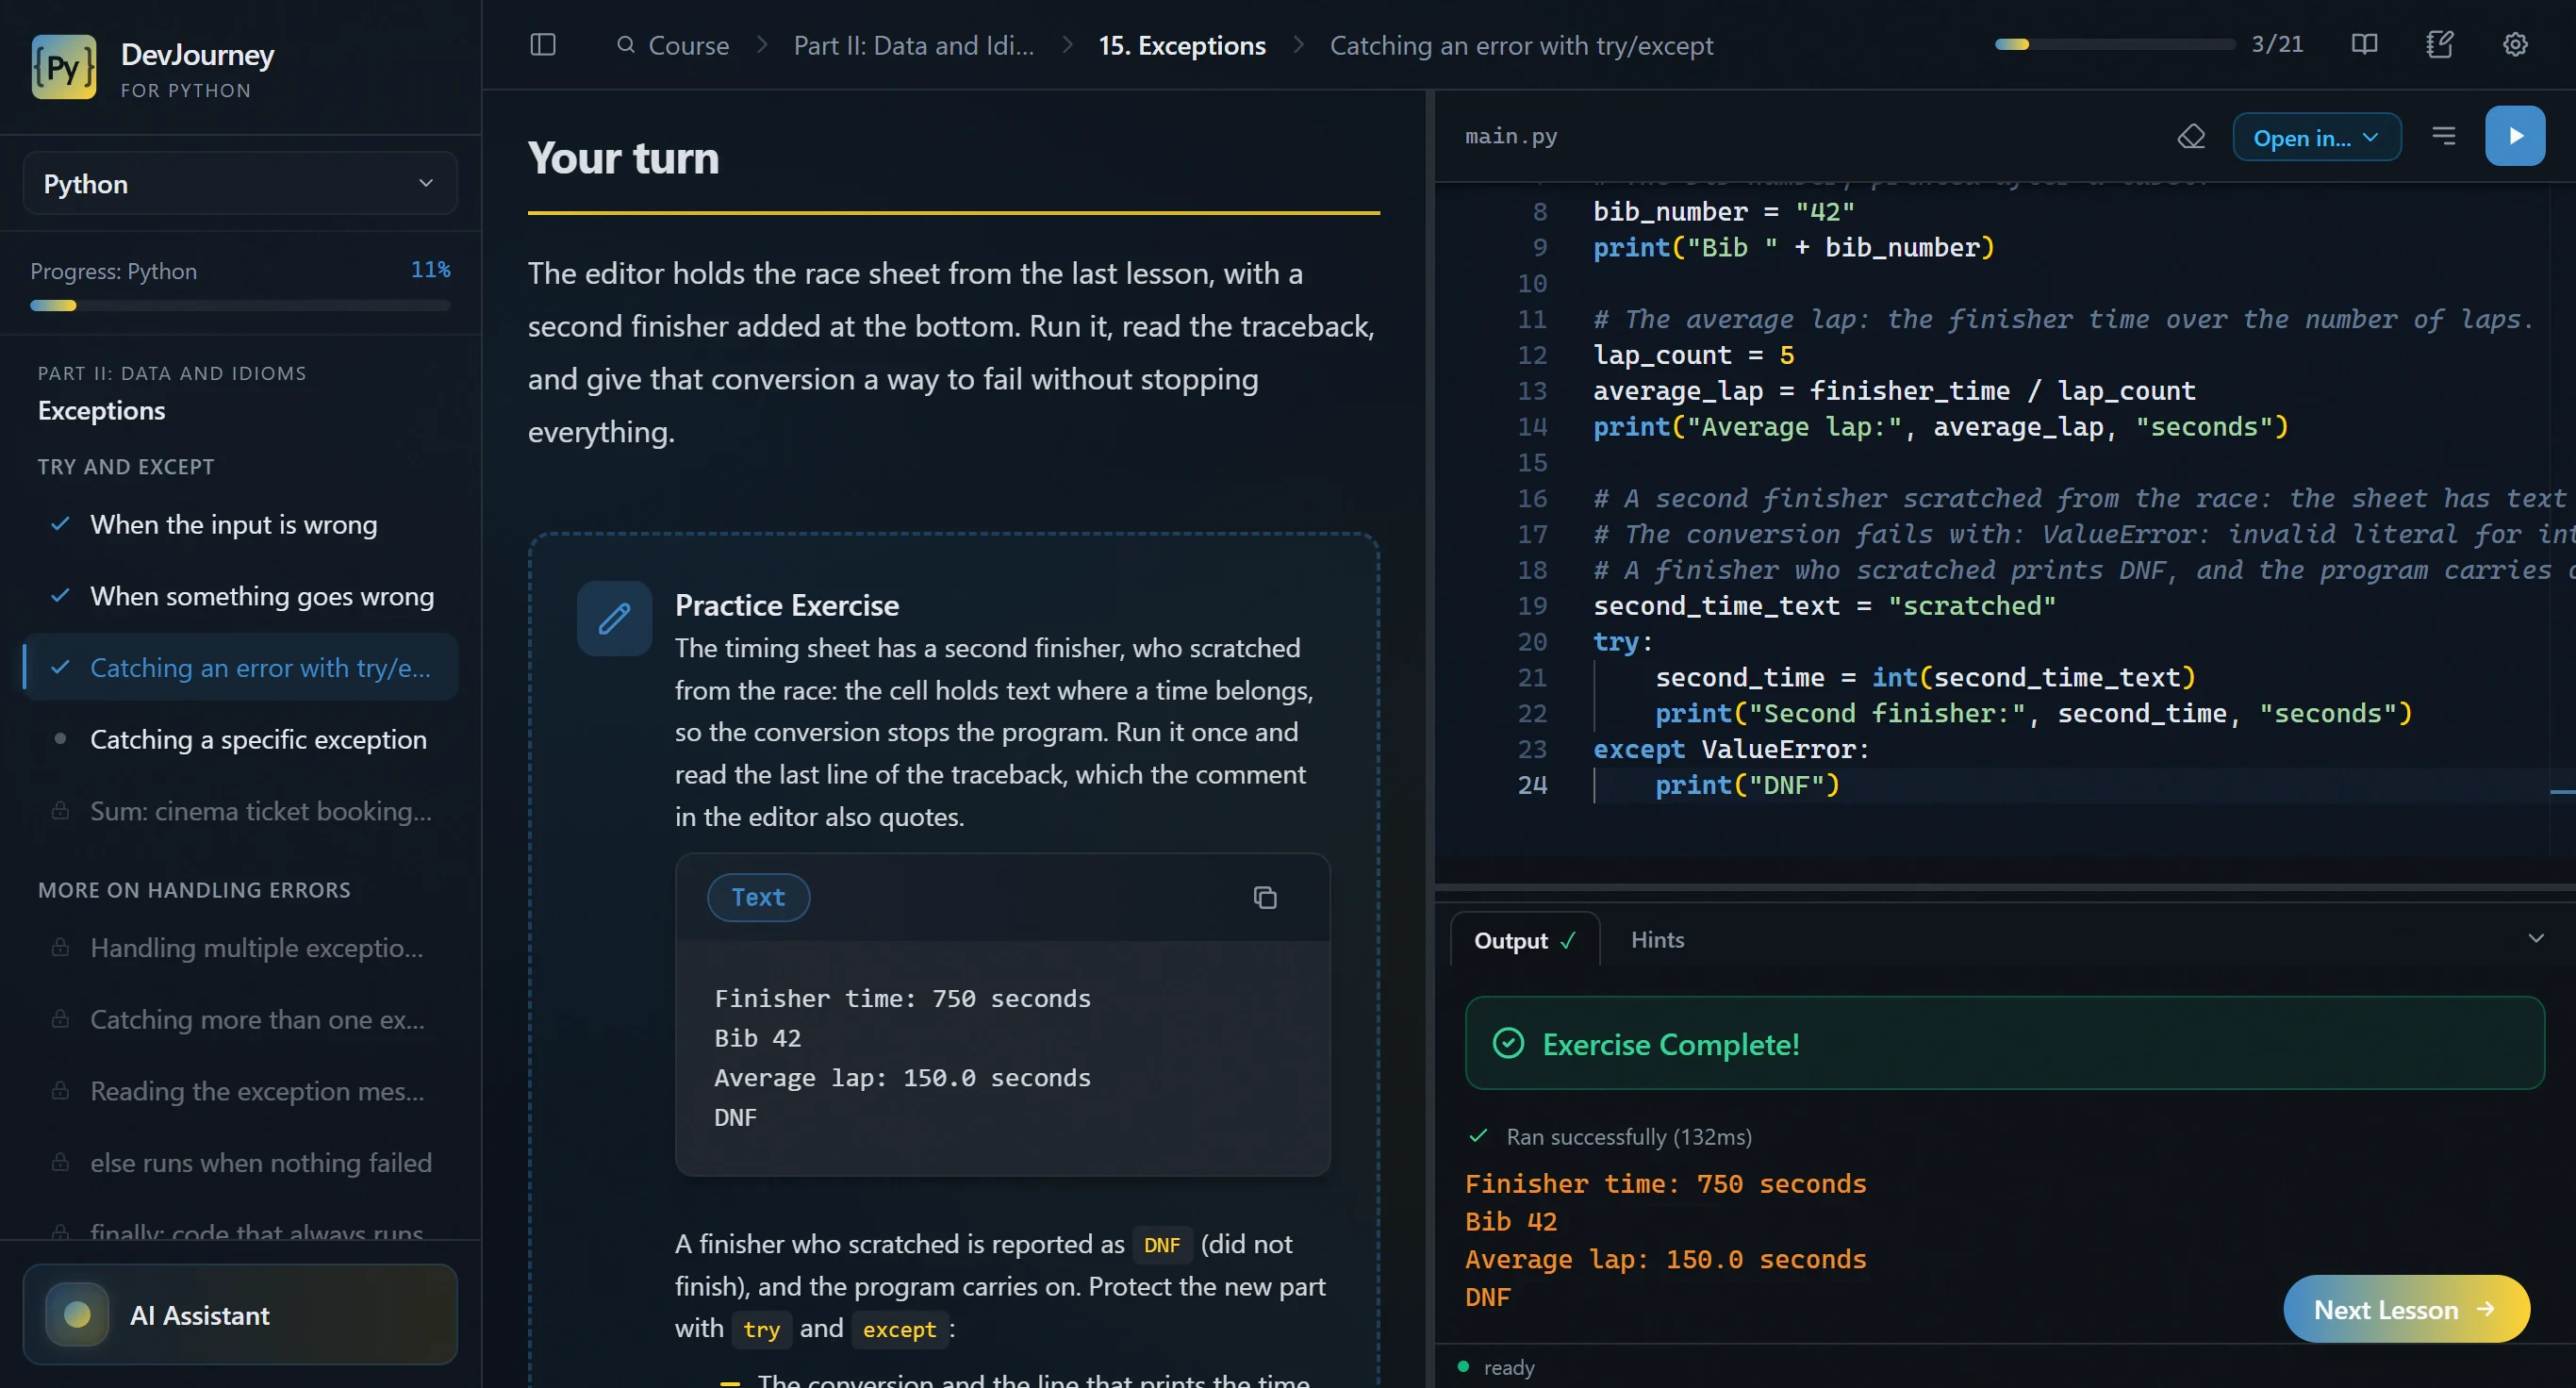Open settings gear icon
Screen dimensions: 2576x1388
click(x=2515, y=45)
